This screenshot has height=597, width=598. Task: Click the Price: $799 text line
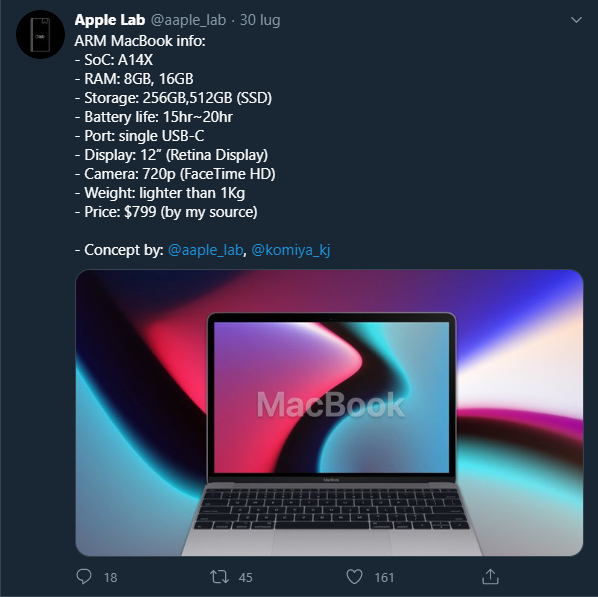pos(166,212)
